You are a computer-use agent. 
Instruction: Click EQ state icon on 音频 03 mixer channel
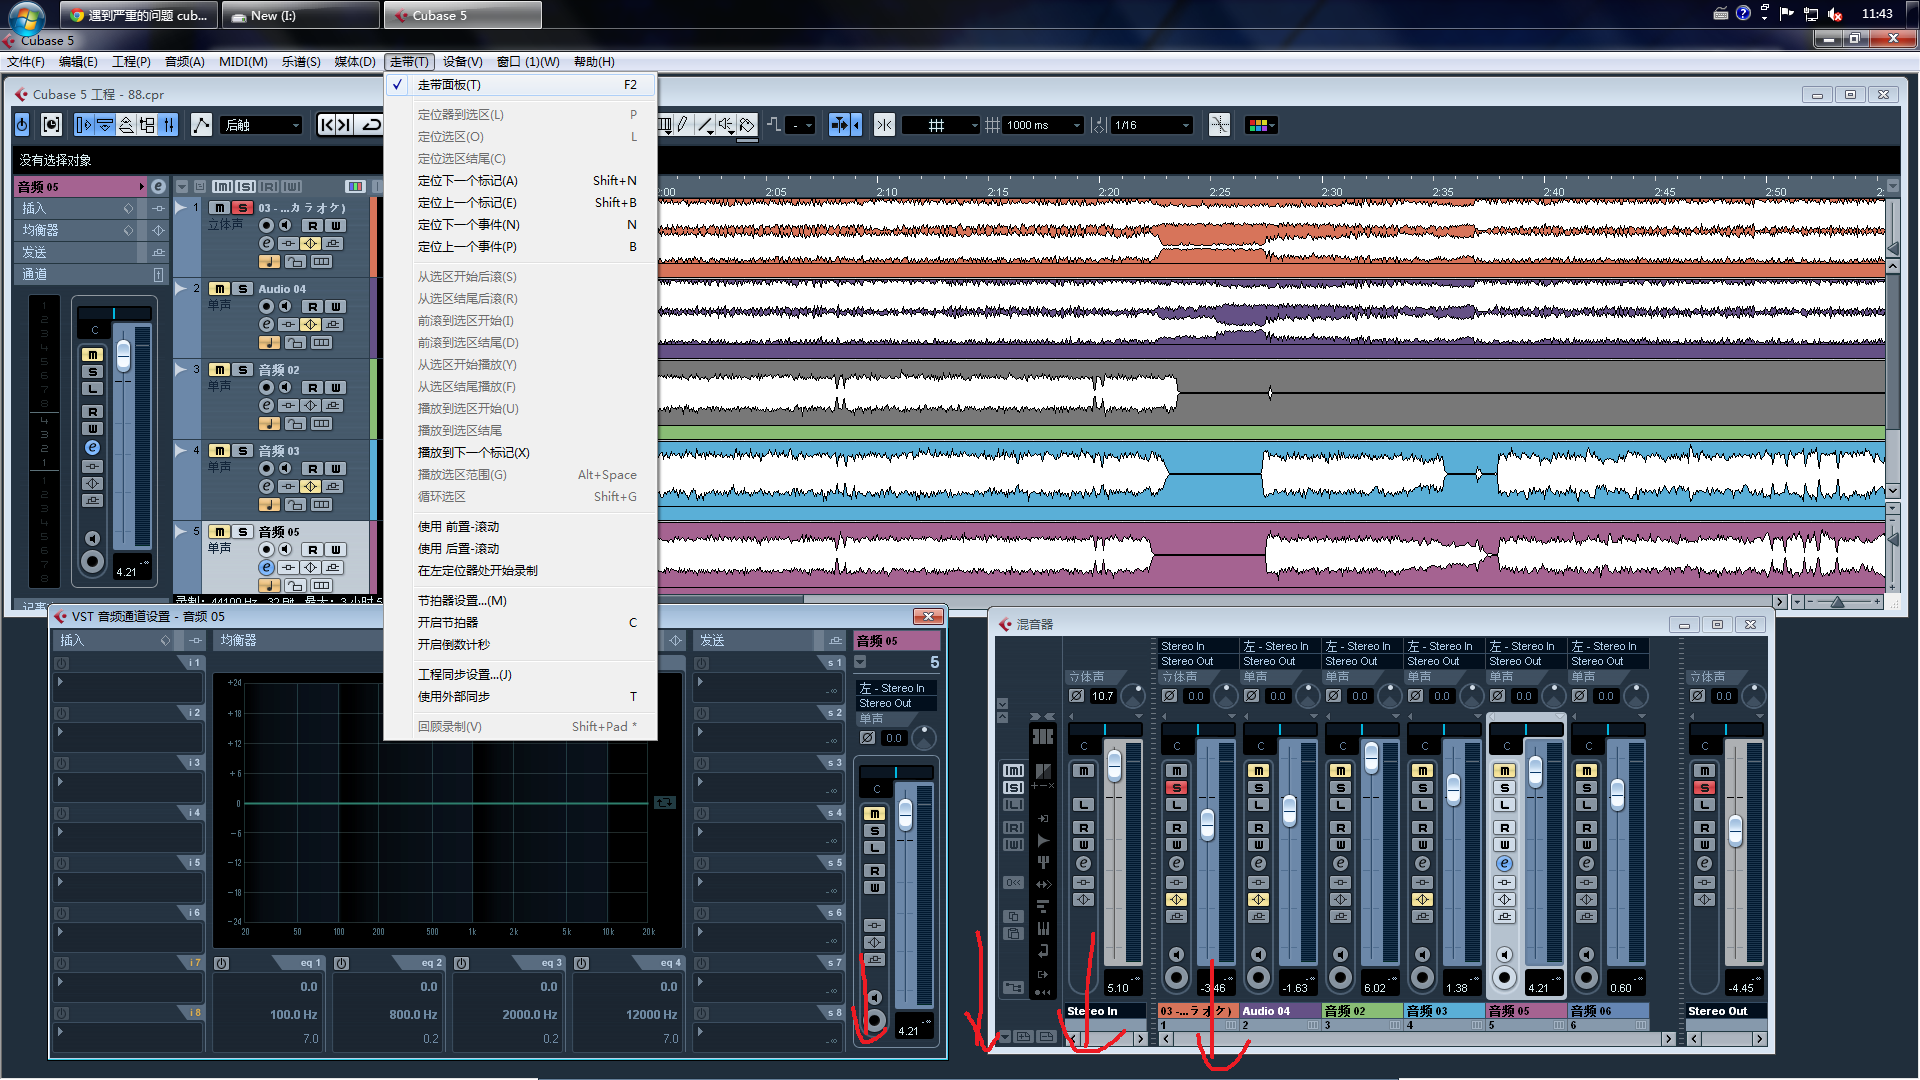(1422, 900)
